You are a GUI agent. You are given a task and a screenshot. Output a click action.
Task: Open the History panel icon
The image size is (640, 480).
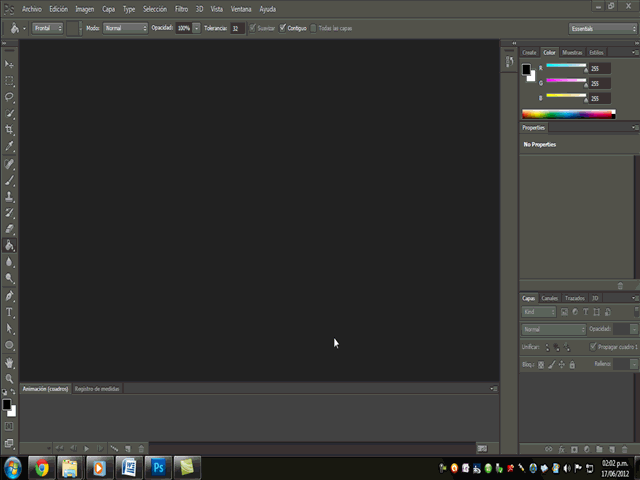click(x=509, y=62)
